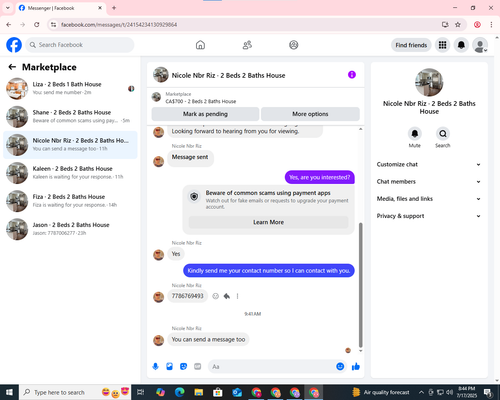Open the shield icon in scam warning
The height and width of the screenshot is (400, 500).
coord(194,196)
